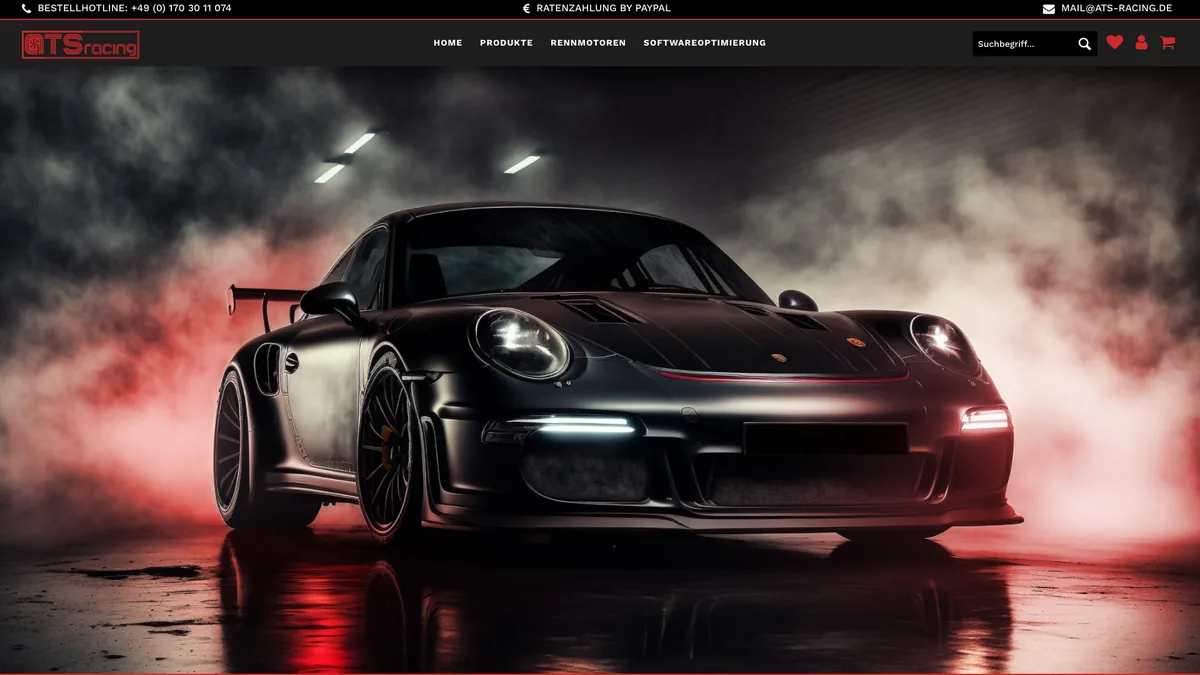Click the Ratenzahlung by PayPal text

tap(604, 8)
